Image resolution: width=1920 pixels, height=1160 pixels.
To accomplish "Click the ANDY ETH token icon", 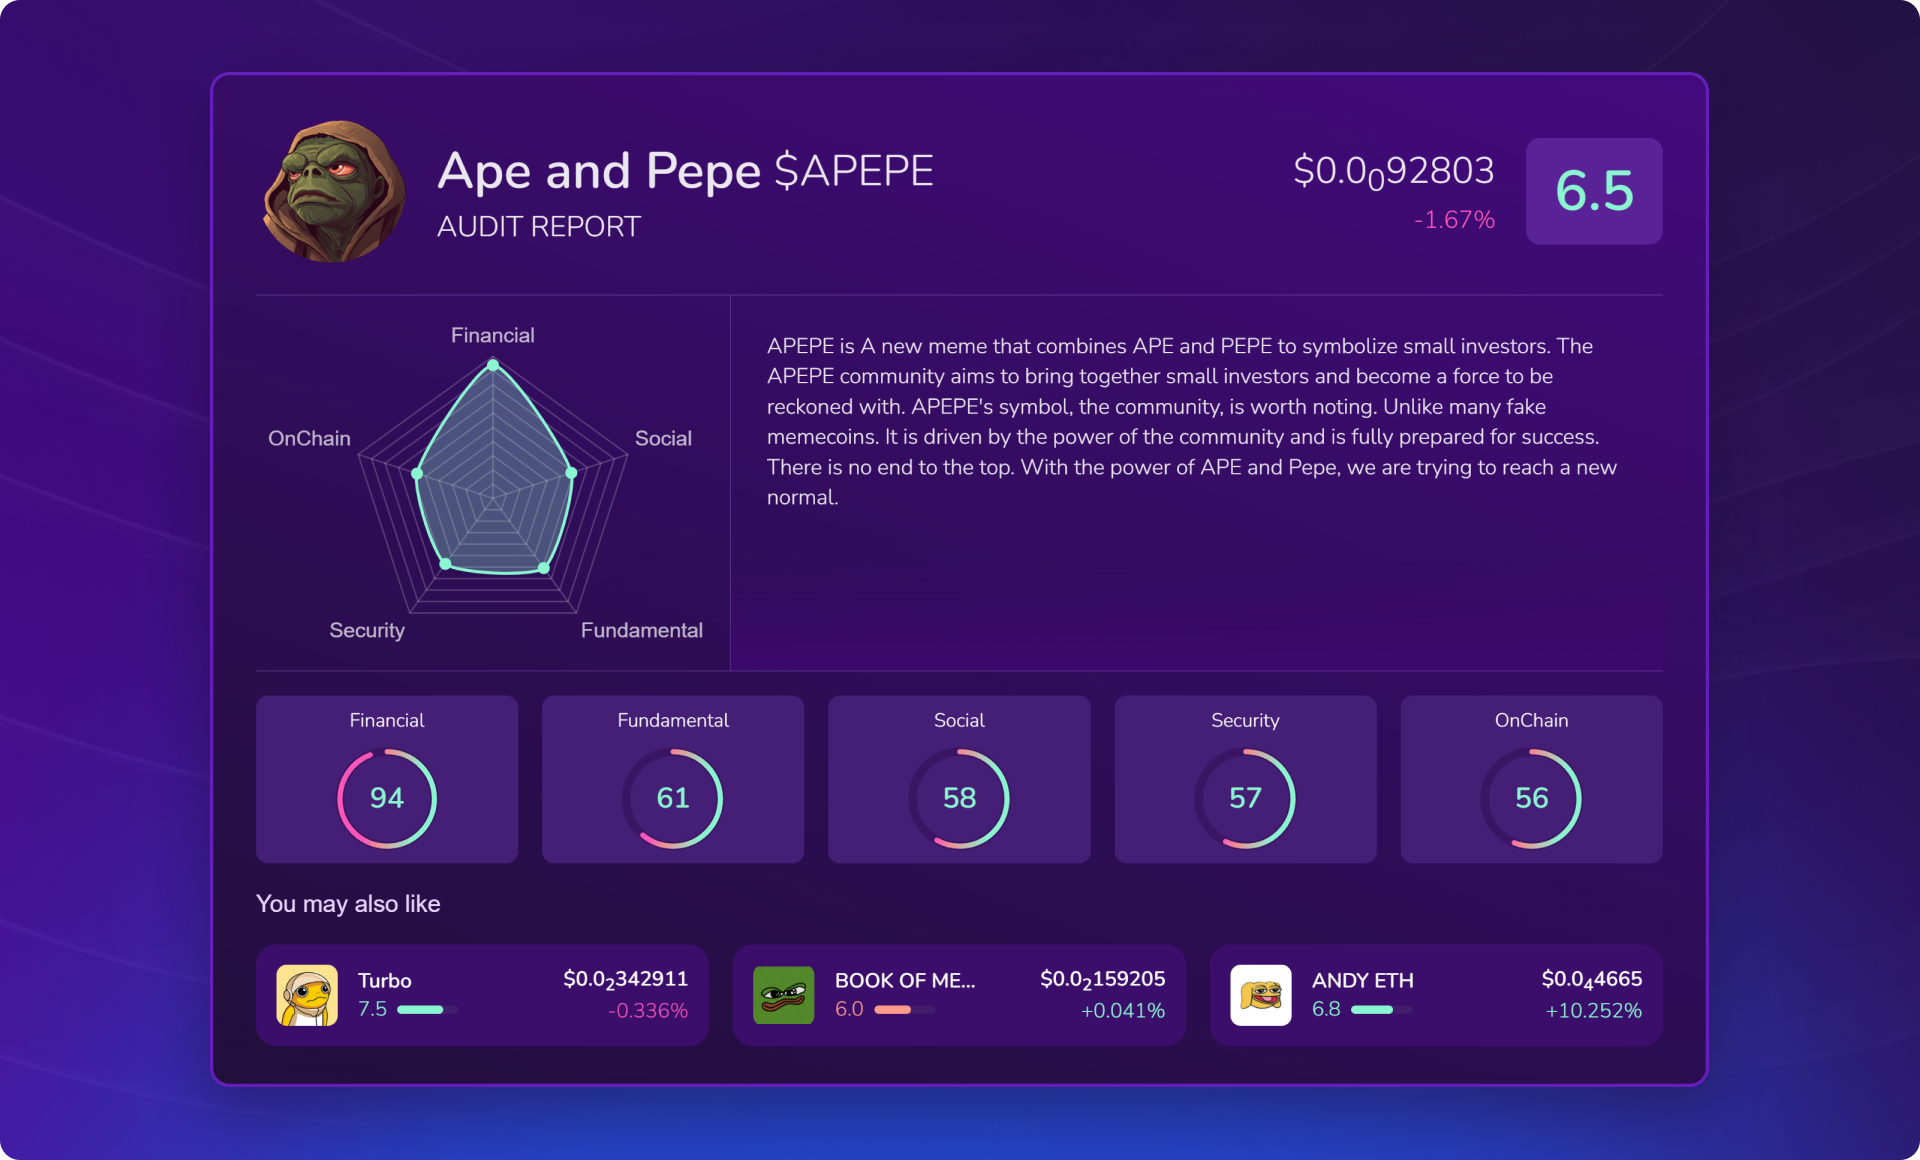I will (x=1260, y=995).
